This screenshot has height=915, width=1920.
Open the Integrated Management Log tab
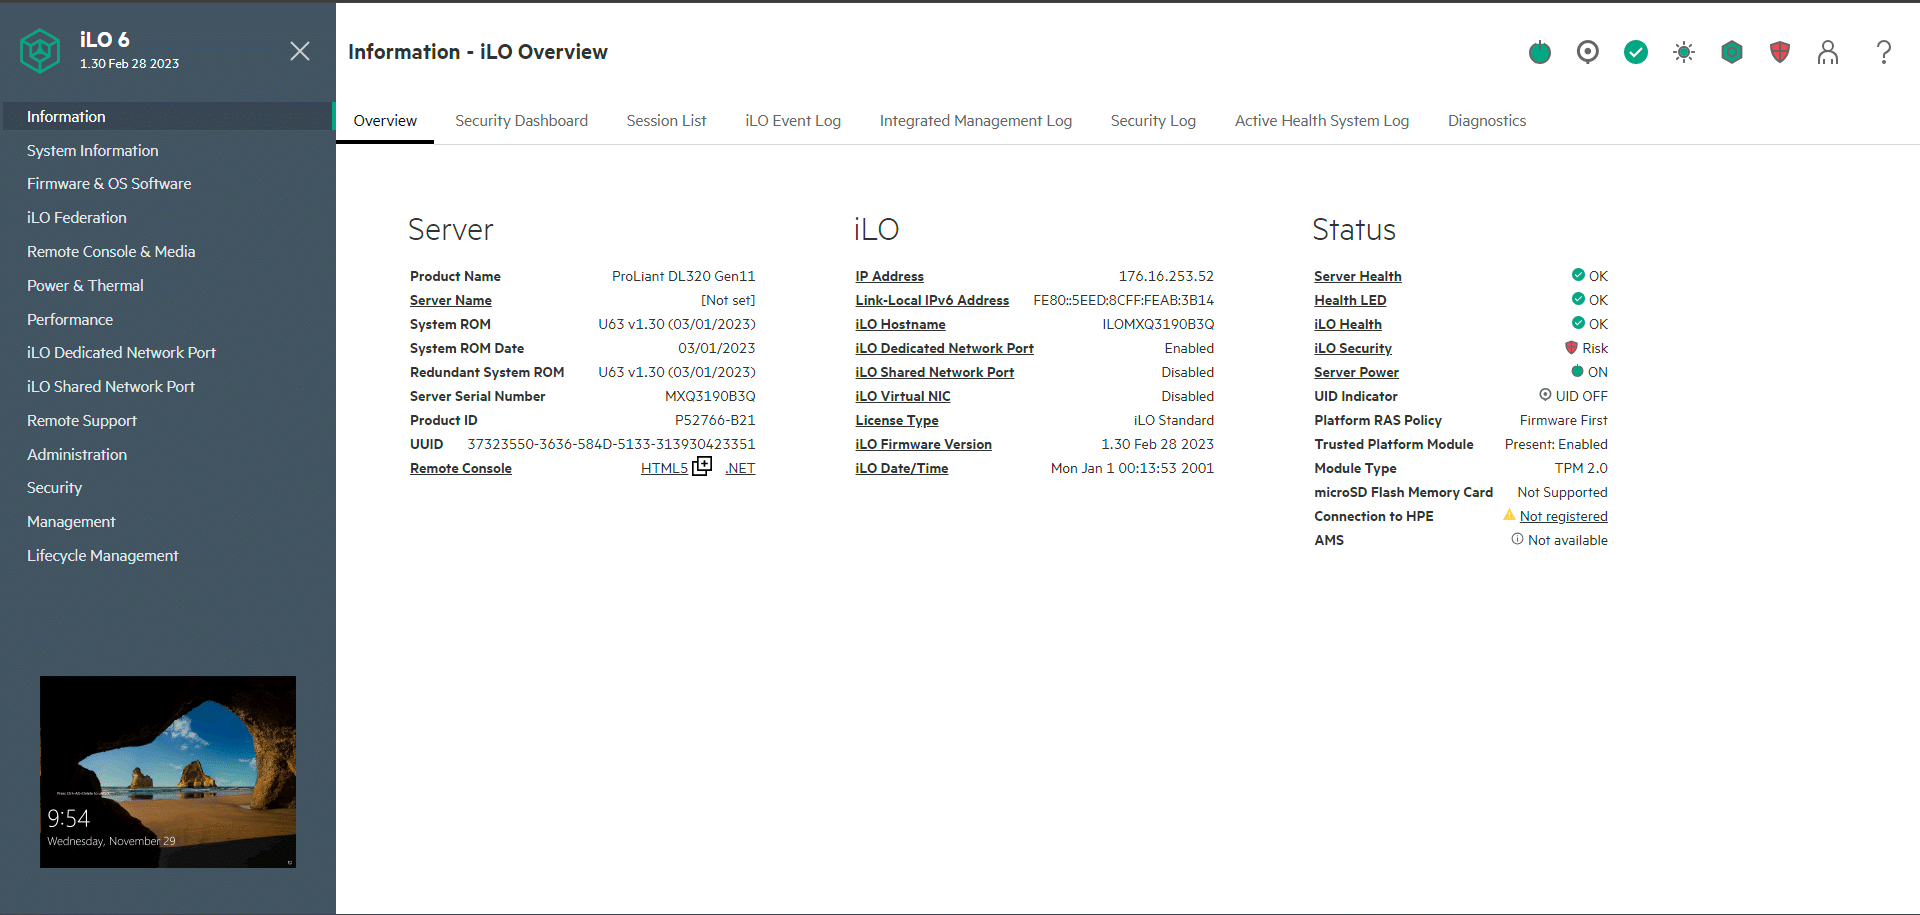click(x=976, y=121)
